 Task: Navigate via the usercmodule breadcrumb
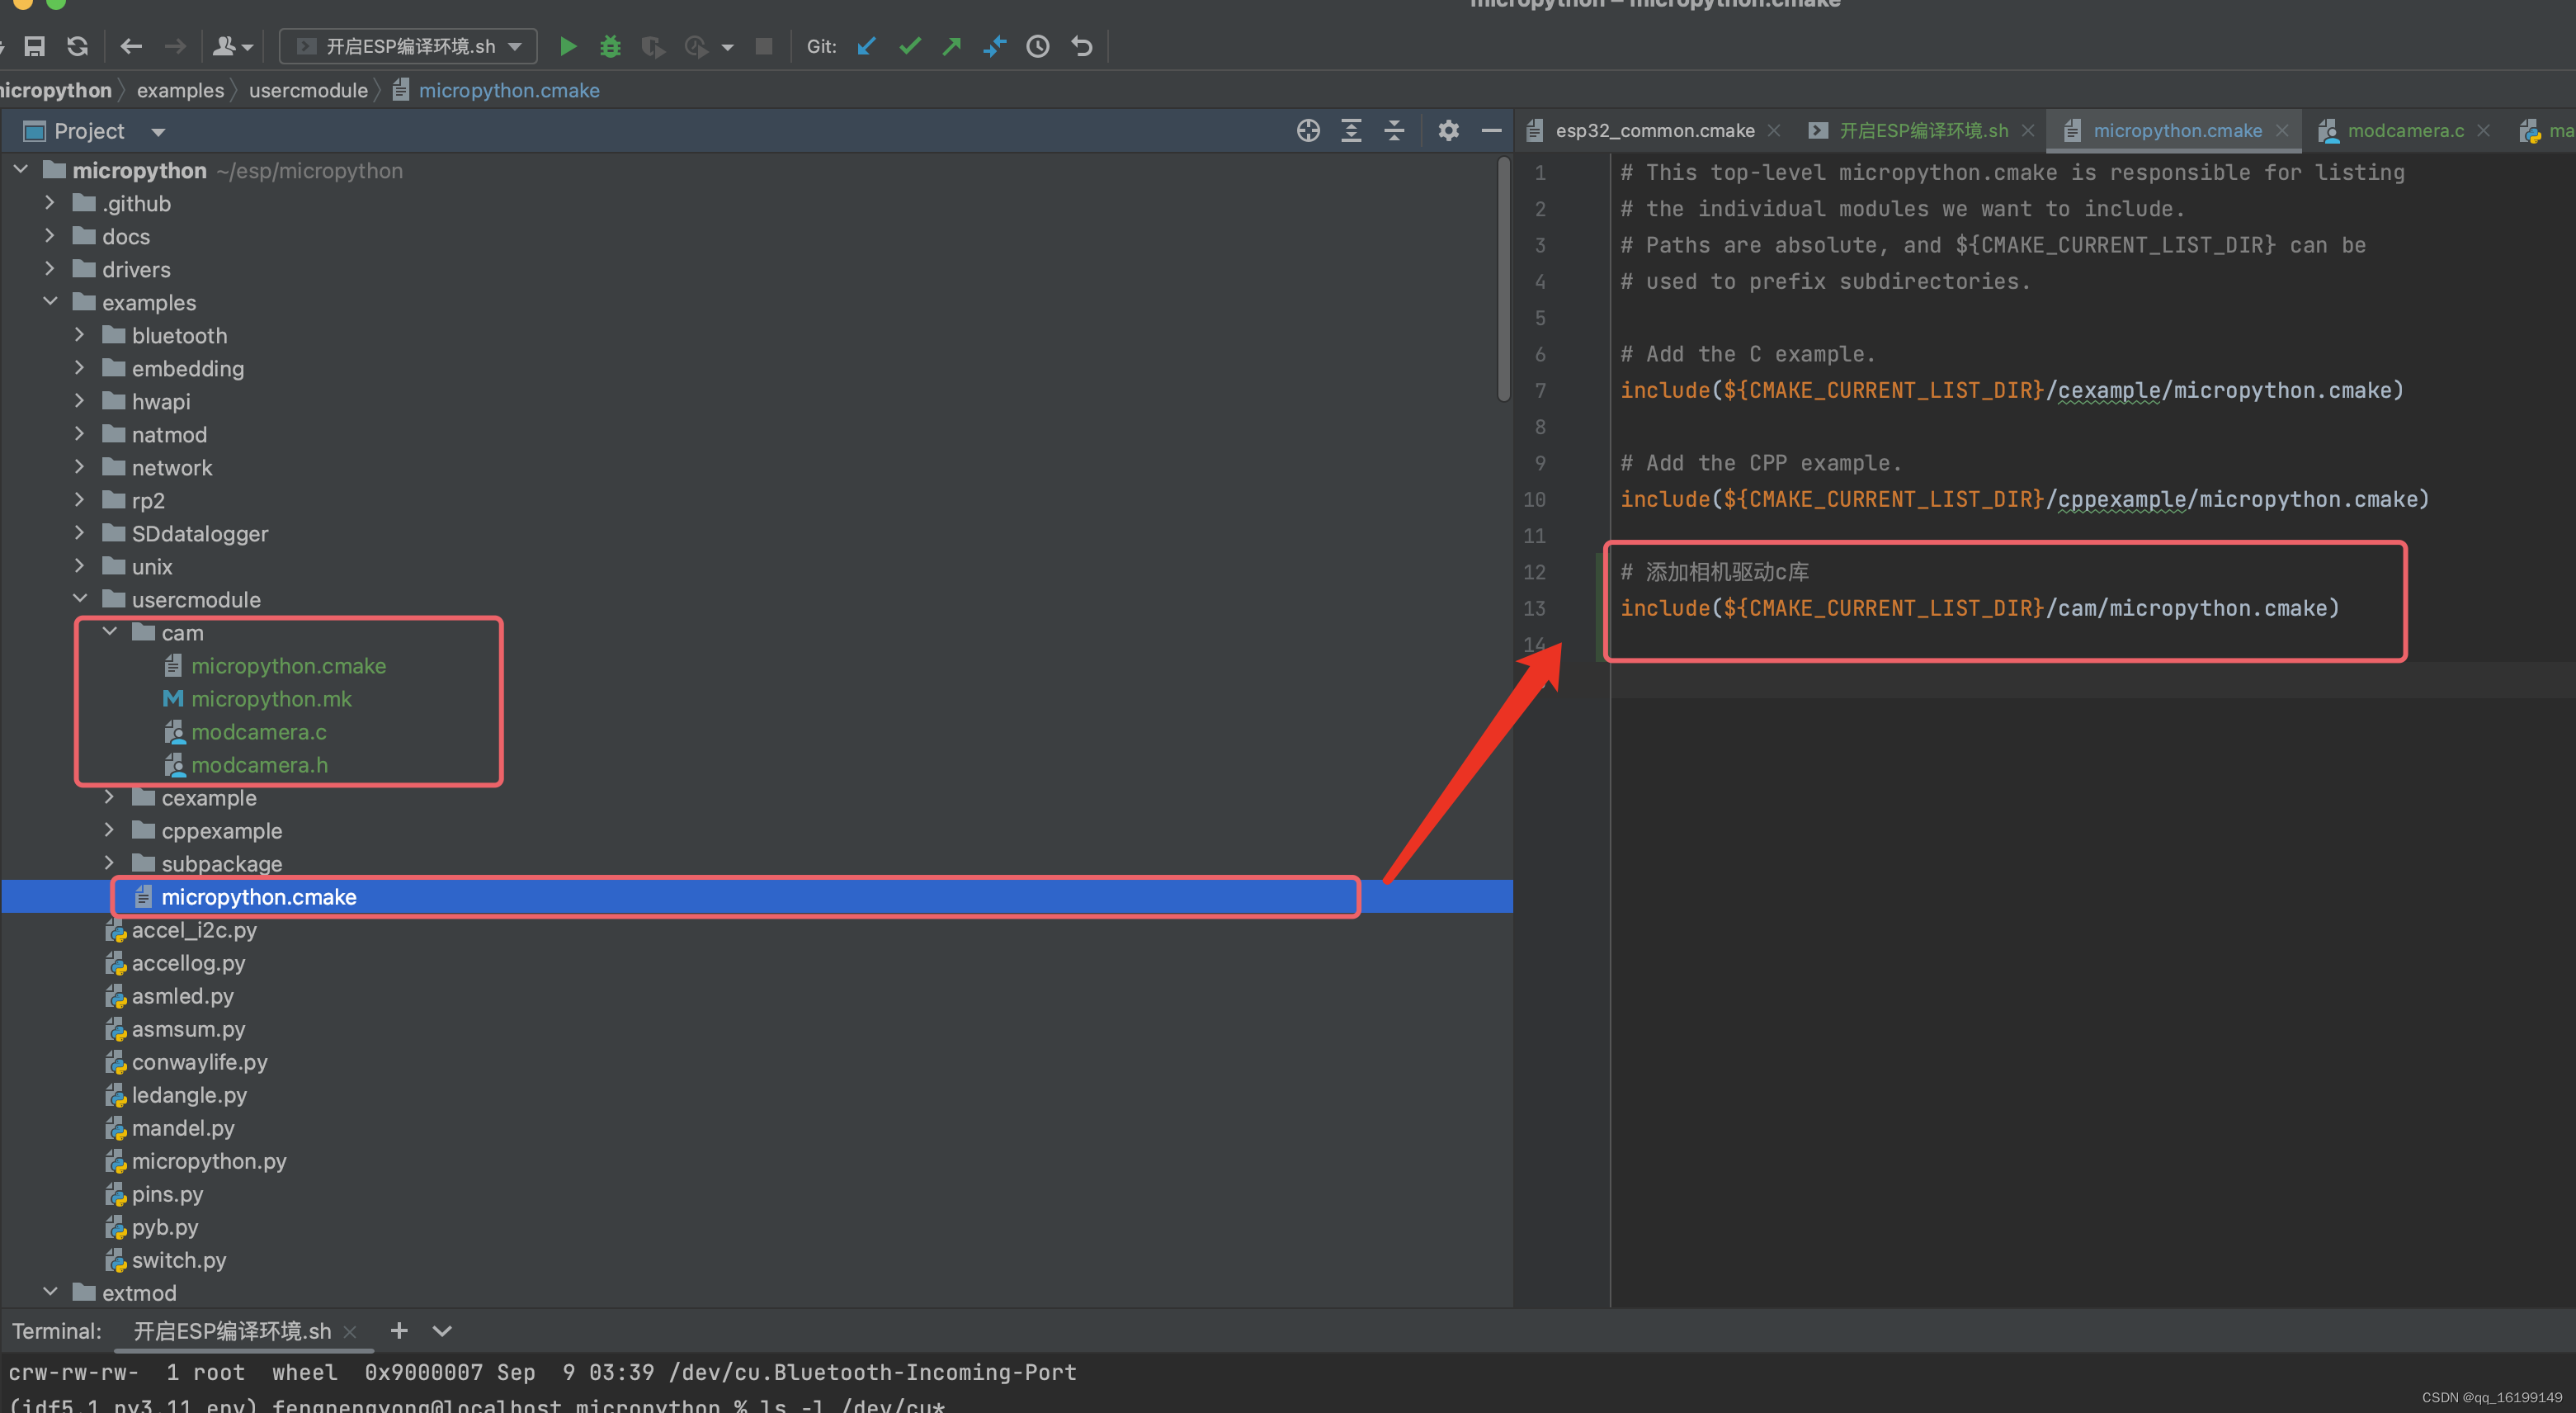click(x=308, y=90)
